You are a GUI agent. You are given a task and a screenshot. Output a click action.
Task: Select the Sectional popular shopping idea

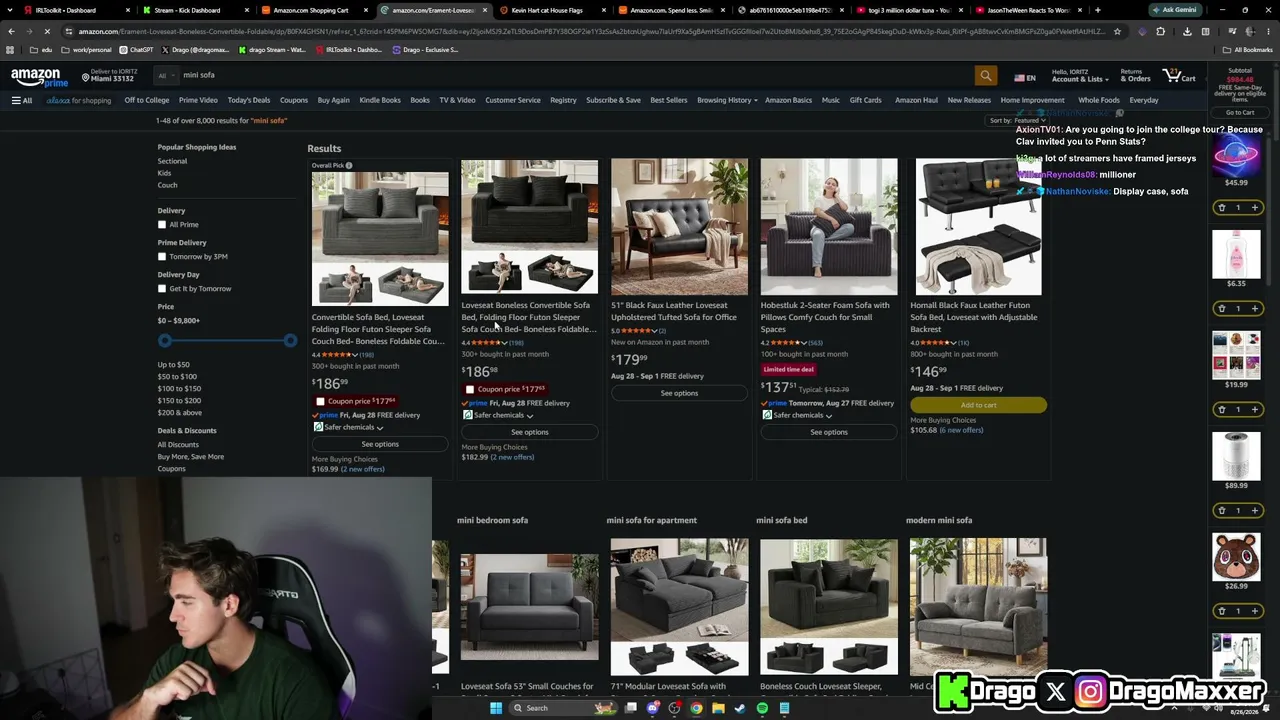pyautogui.click(x=172, y=161)
